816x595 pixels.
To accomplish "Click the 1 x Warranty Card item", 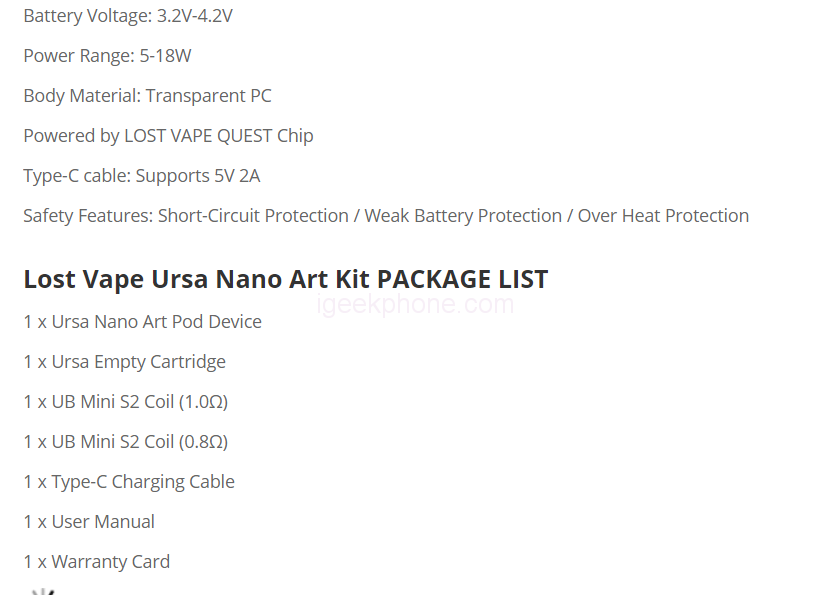I will coord(96,562).
